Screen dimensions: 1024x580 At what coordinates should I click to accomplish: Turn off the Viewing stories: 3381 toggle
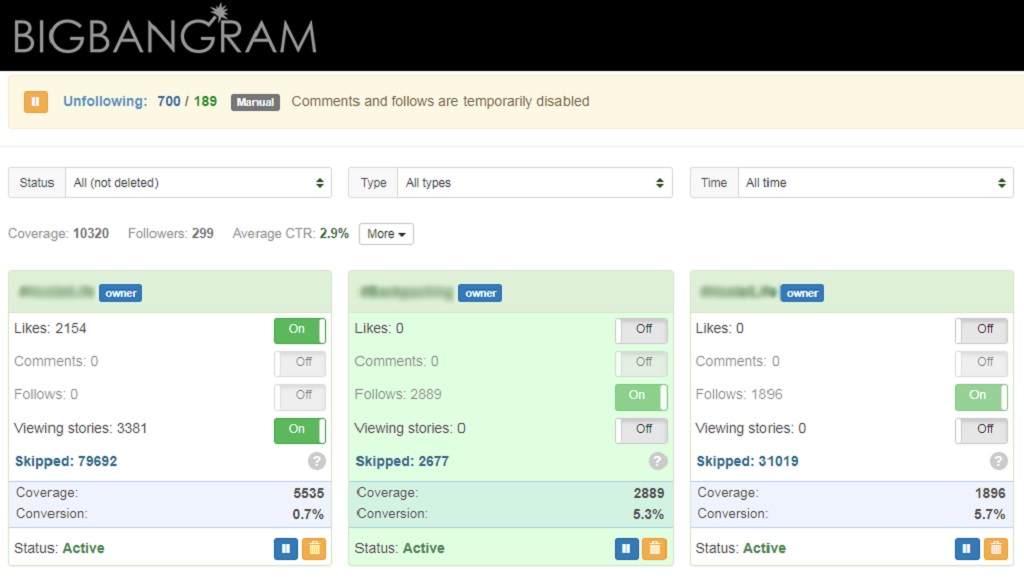[x=300, y=430]
